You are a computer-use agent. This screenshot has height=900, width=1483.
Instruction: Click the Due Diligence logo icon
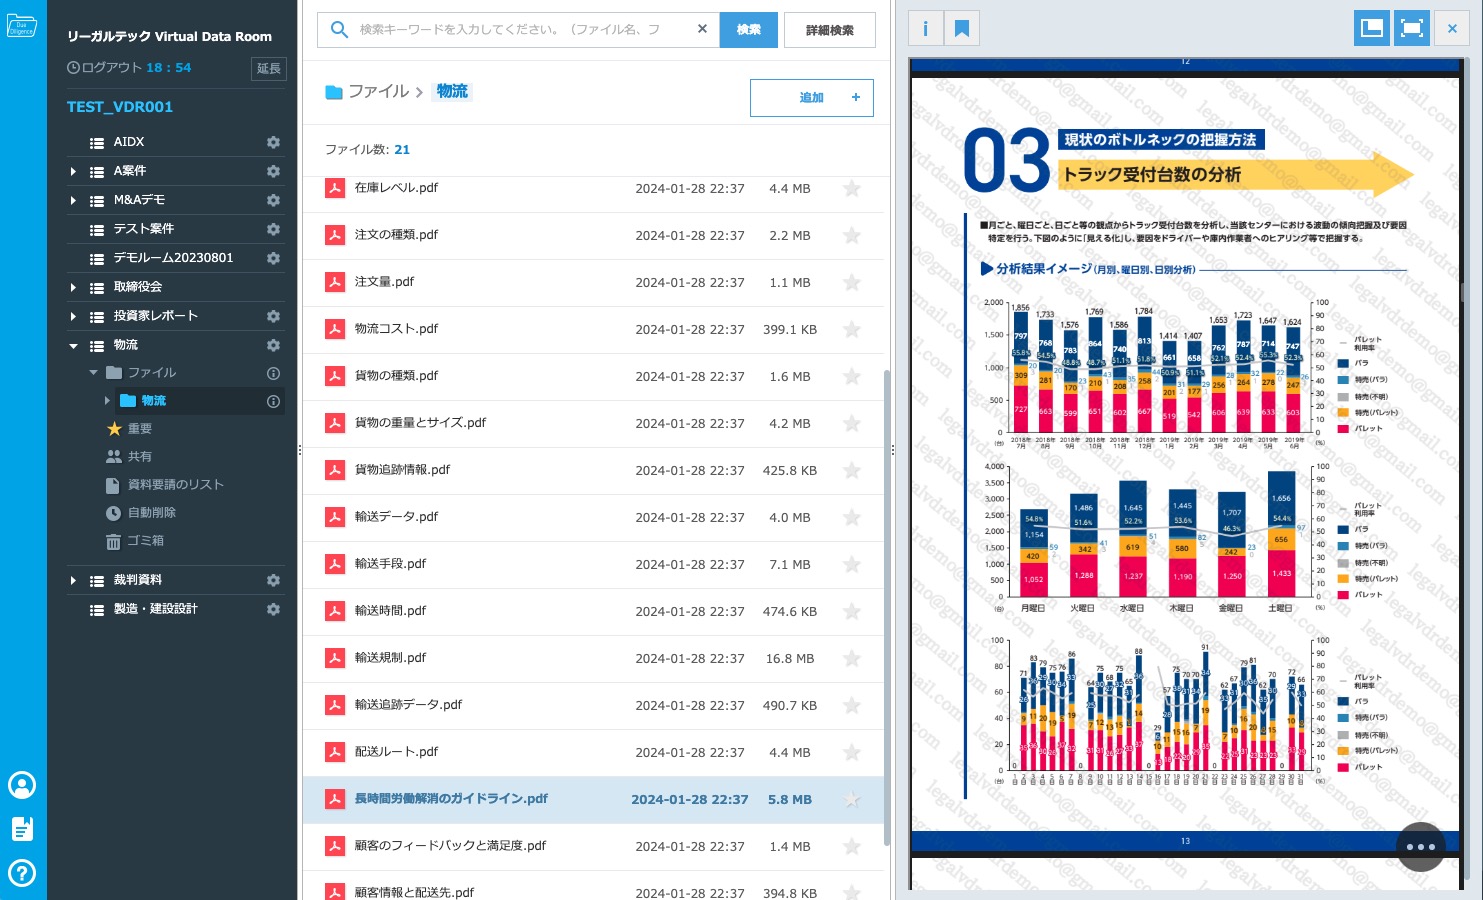click(22, 26)
